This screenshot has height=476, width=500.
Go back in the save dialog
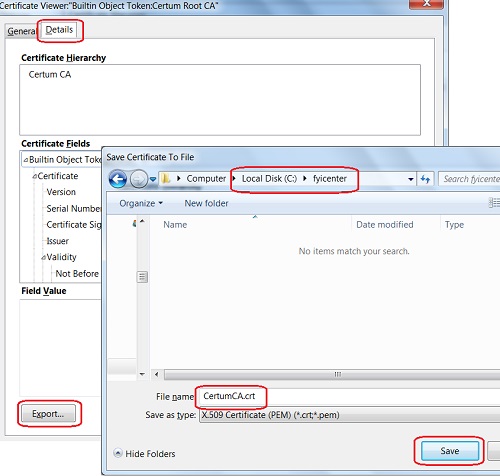click(x=118, y=179)
